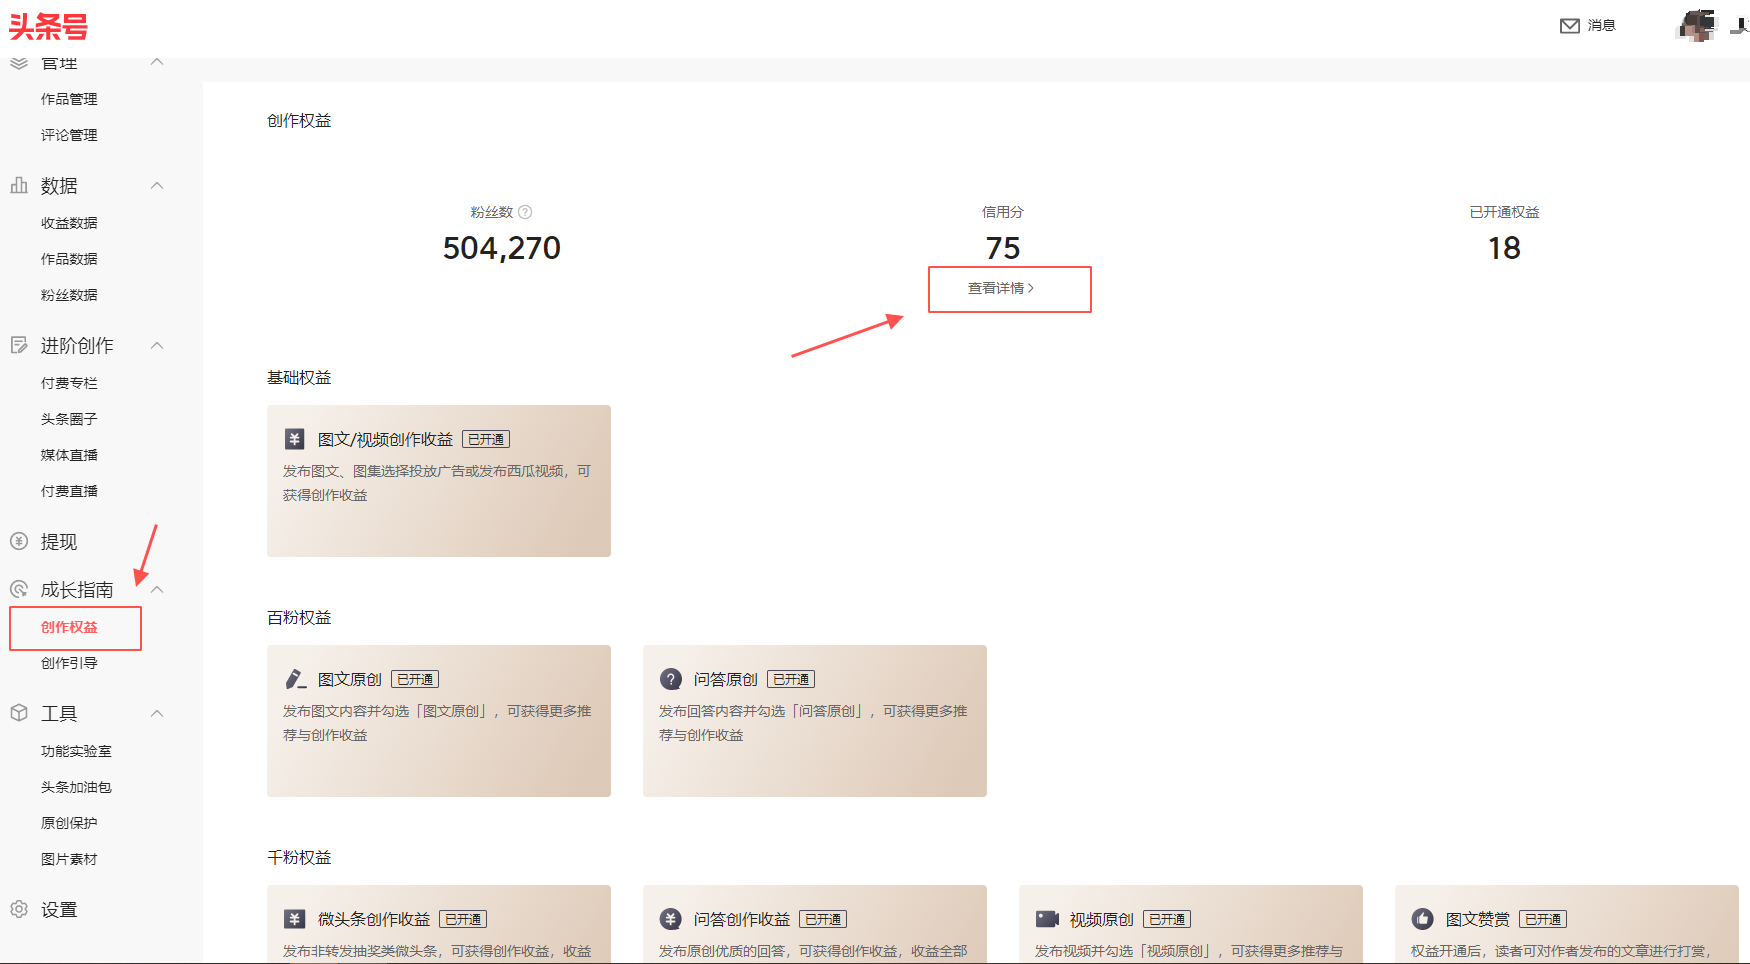Click 查看详情 link under 信用分

1001,288
